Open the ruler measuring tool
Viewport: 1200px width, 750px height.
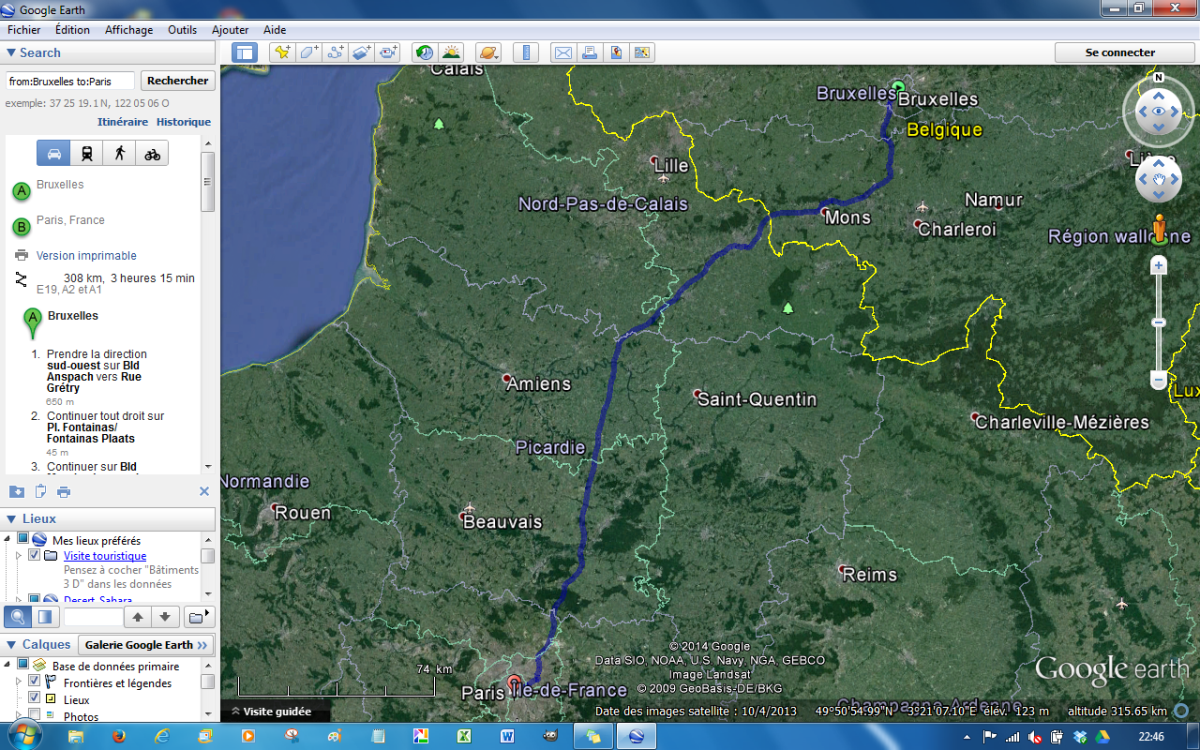[525, 53]
